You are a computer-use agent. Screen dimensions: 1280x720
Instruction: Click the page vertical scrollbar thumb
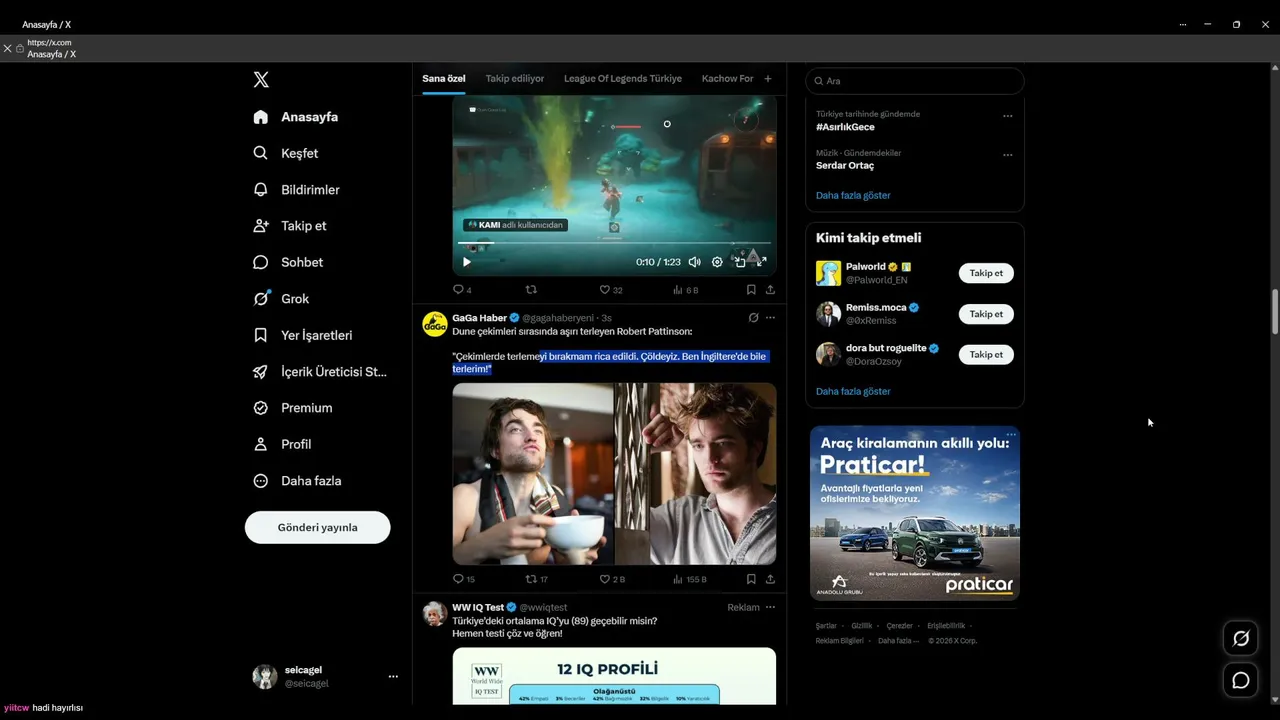(x=1274, y=312)
